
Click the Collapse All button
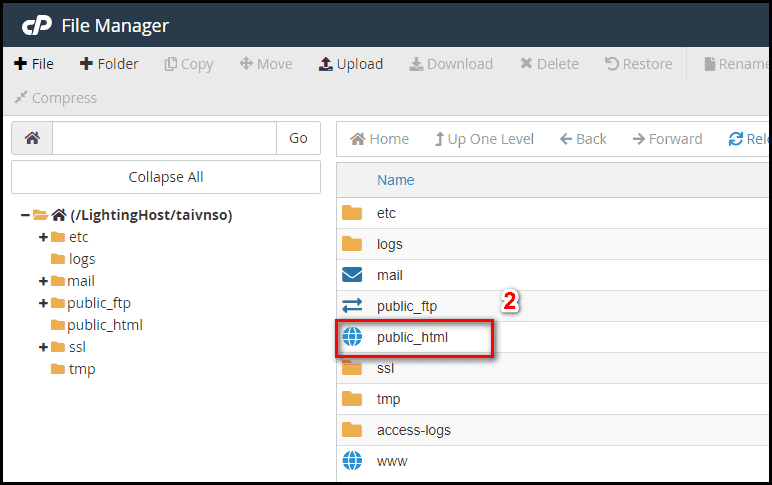point(166,177)
